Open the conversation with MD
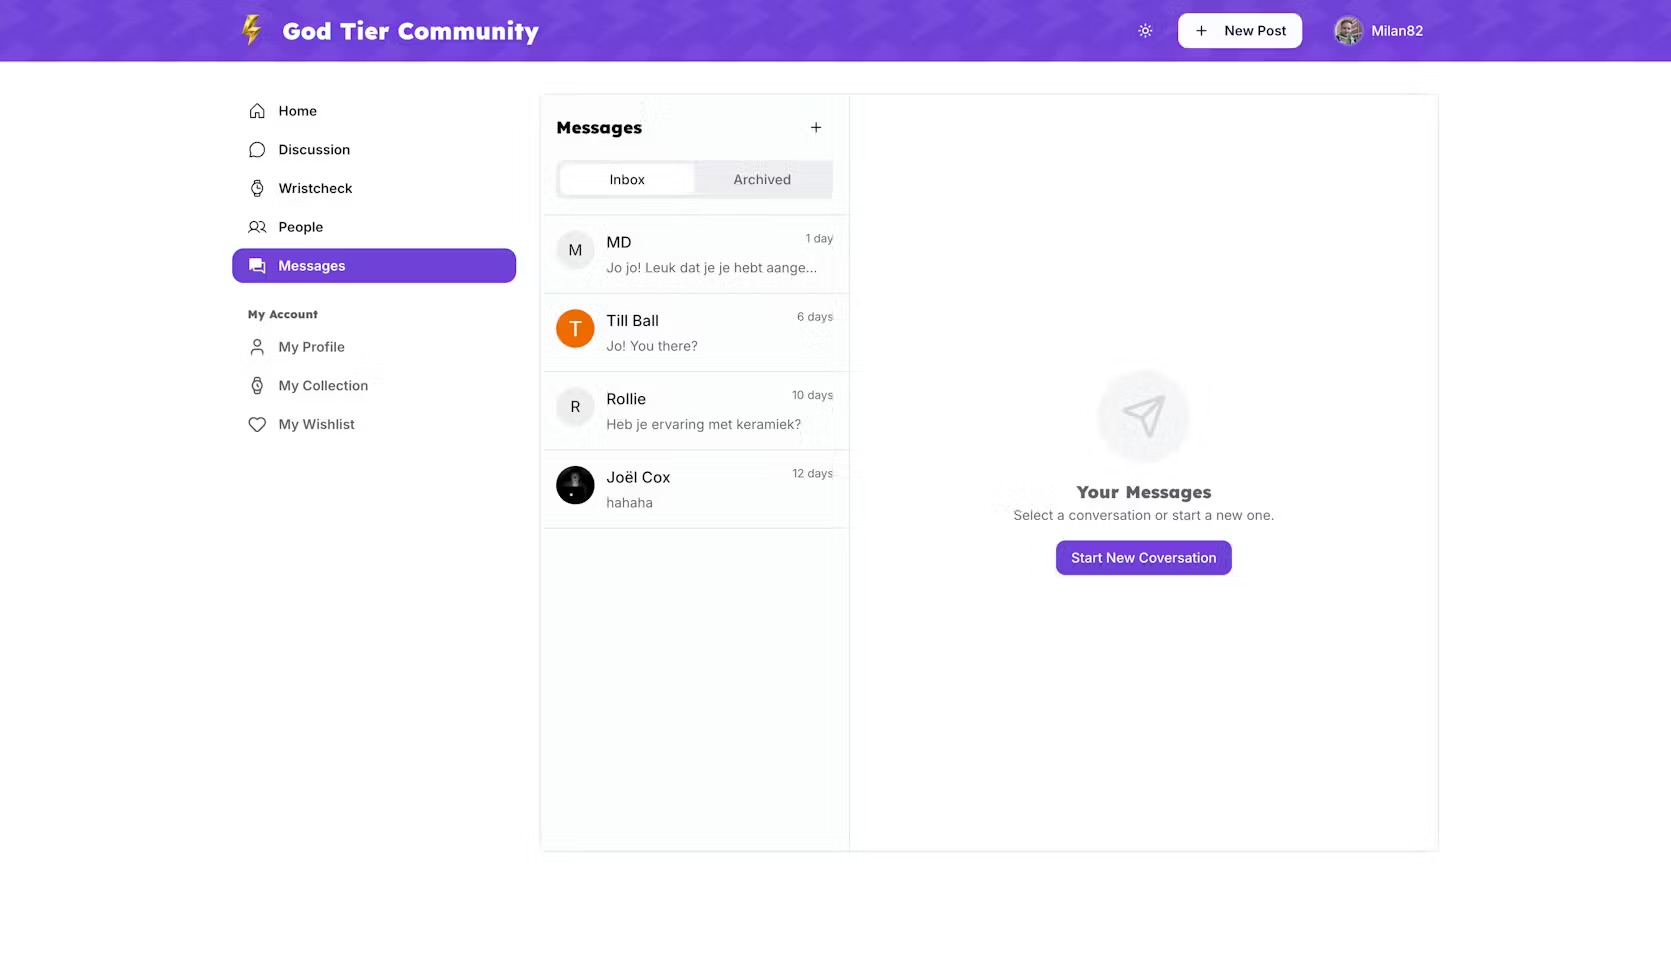1671x959 pixels. pyautogui.click(x=695, y=255)
